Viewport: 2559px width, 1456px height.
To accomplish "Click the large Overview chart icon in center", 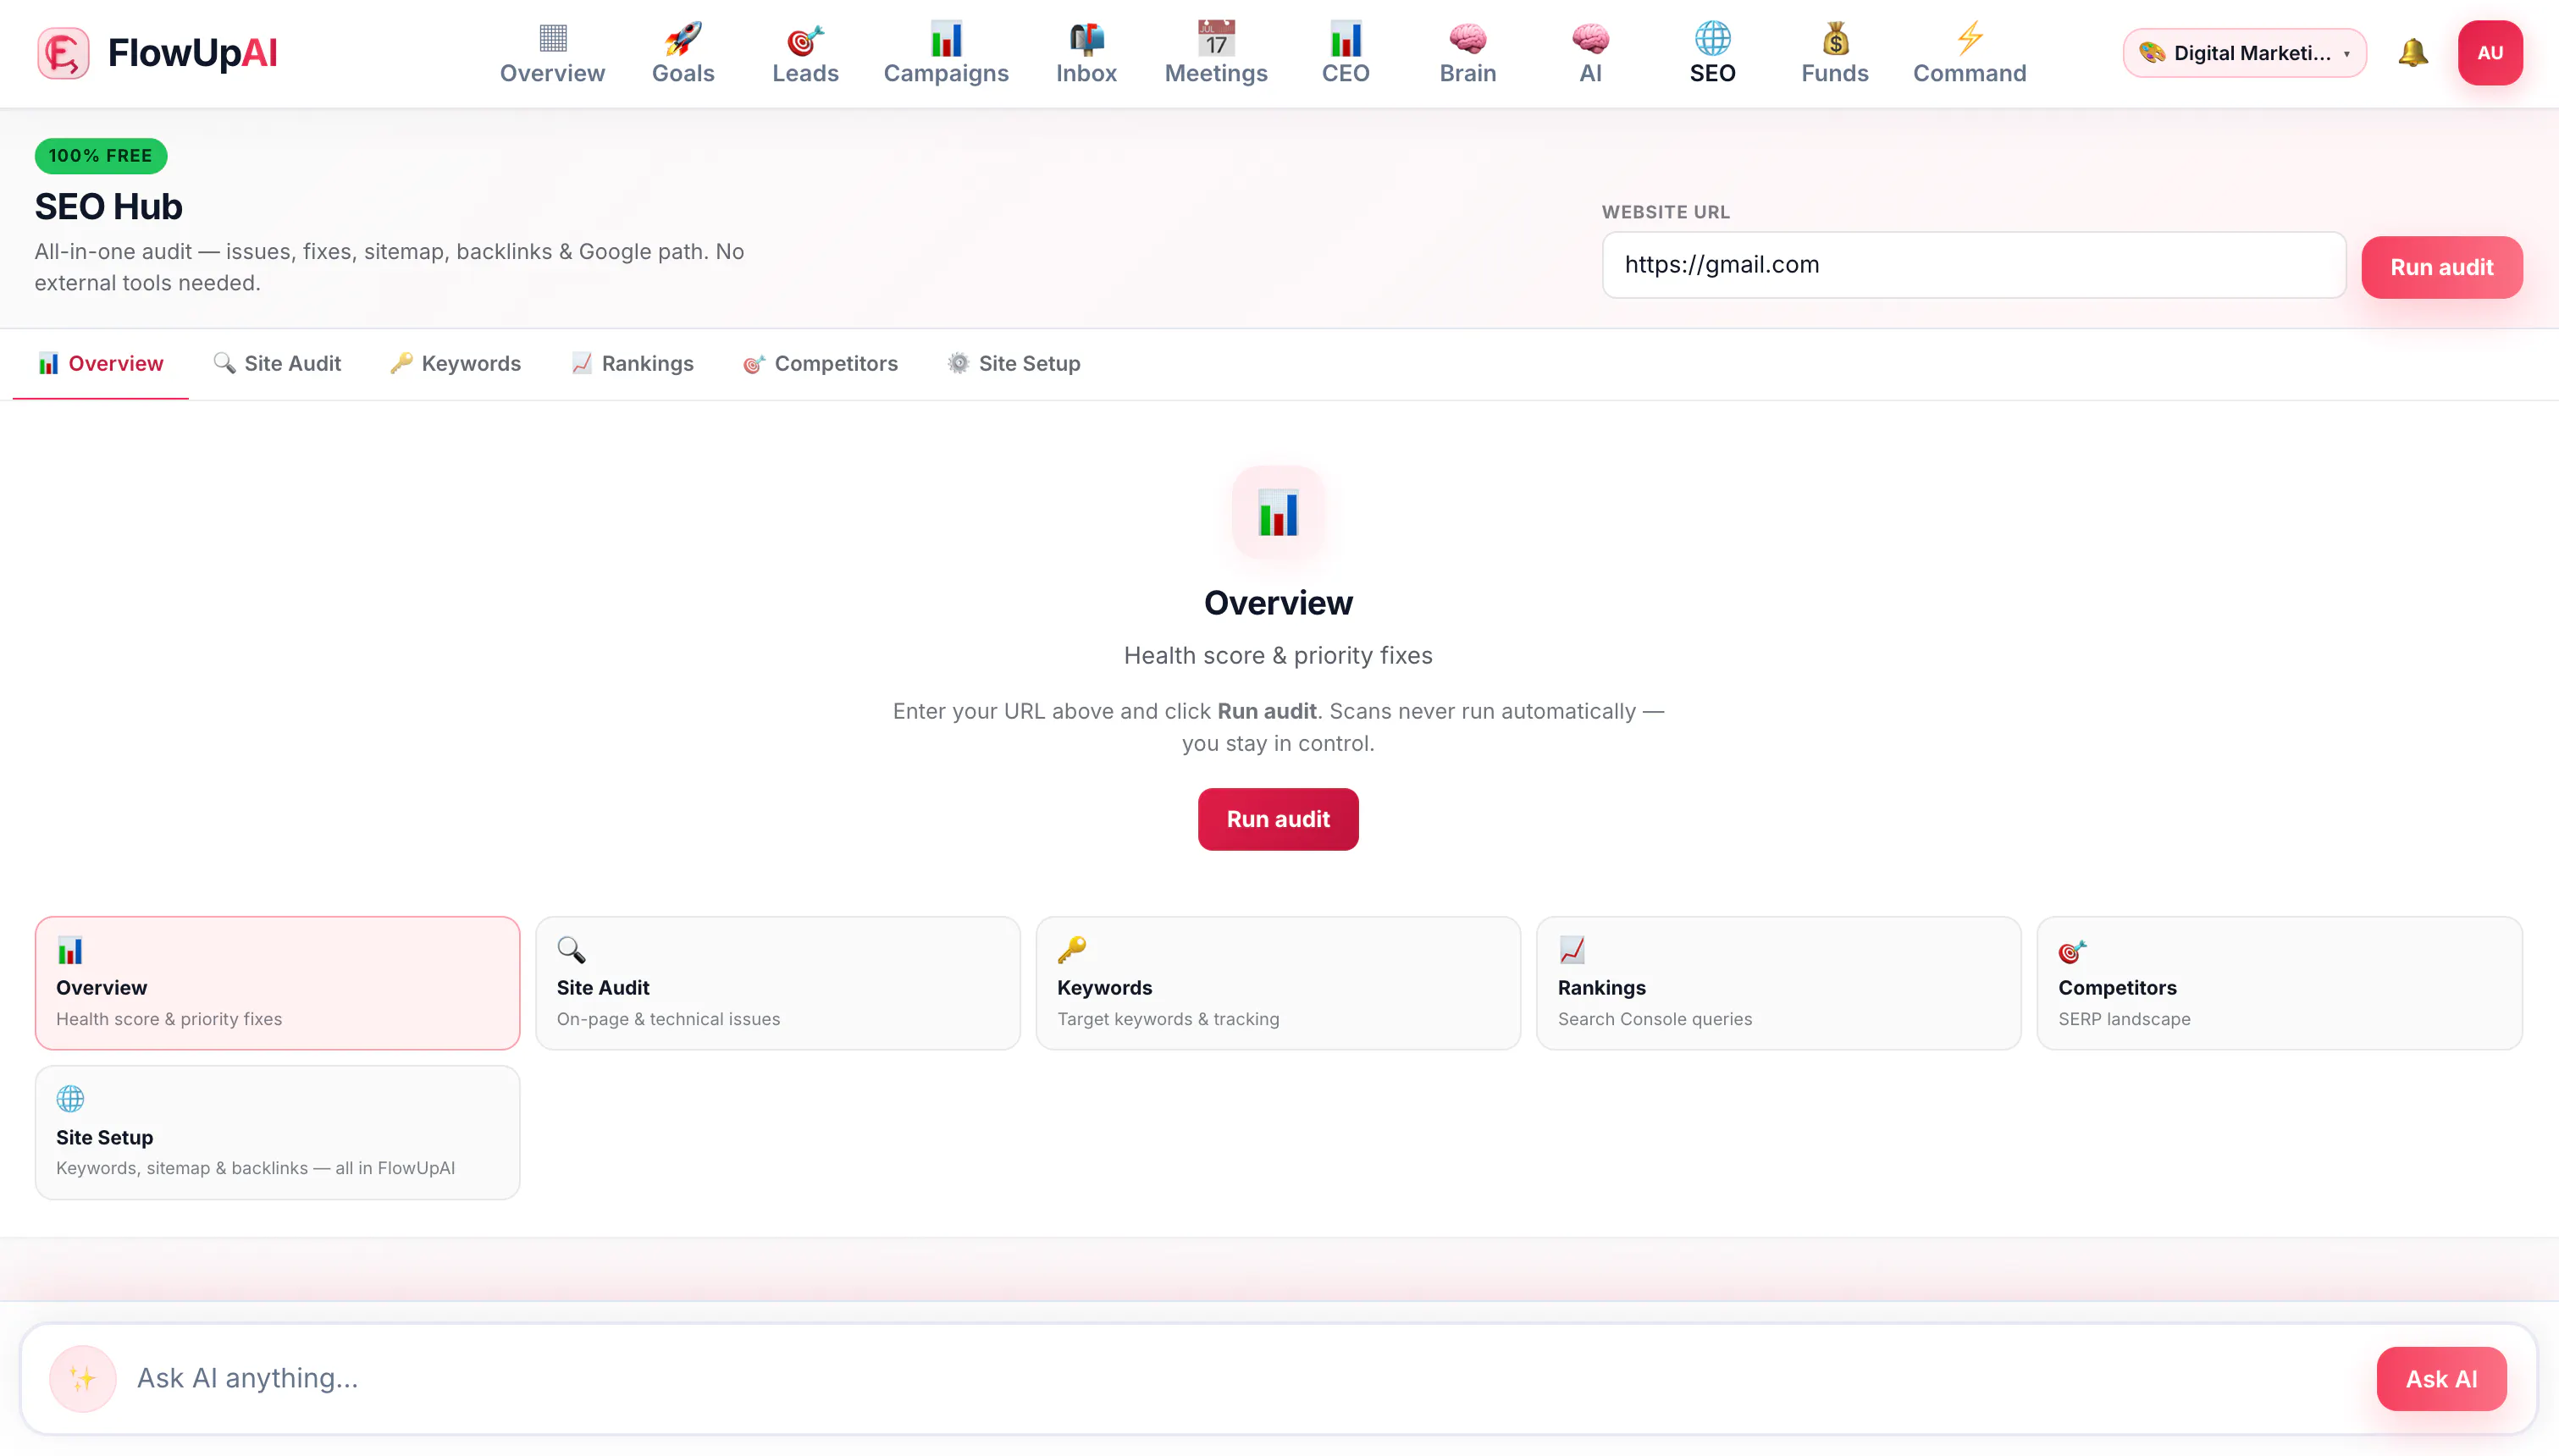I will coord(1278,512).
